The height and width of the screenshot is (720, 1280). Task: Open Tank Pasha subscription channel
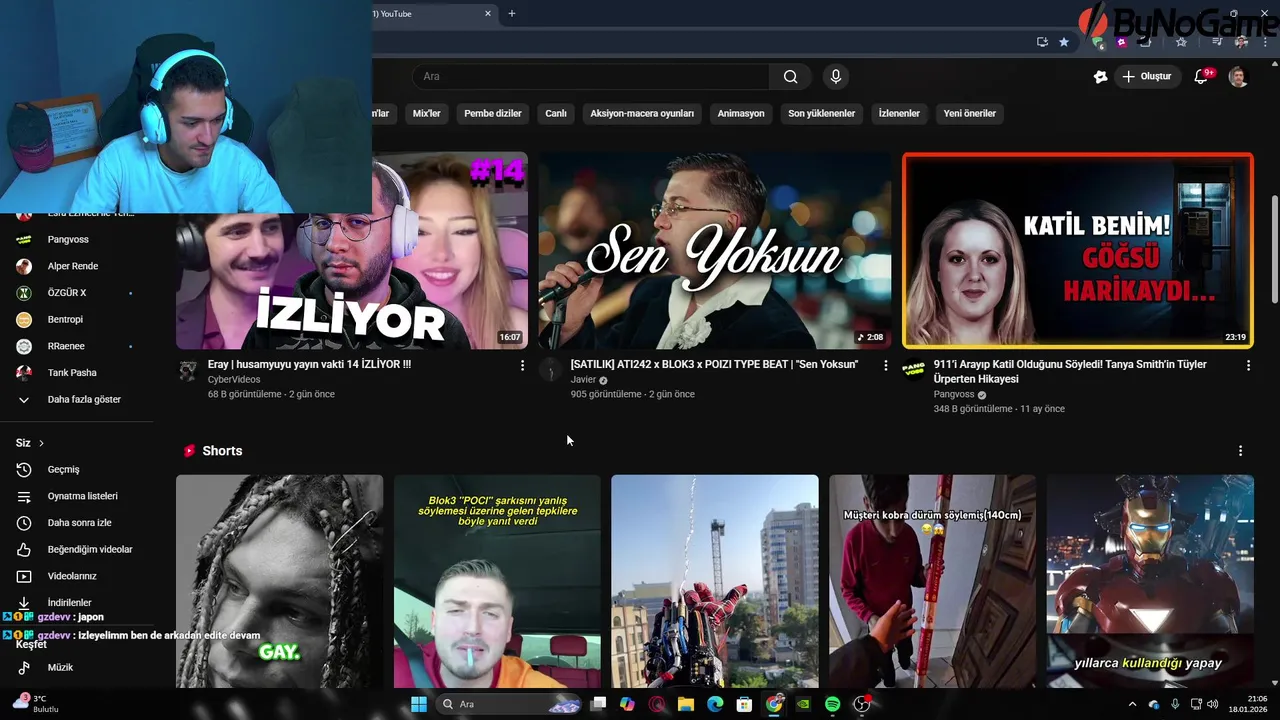click(76, 373)
